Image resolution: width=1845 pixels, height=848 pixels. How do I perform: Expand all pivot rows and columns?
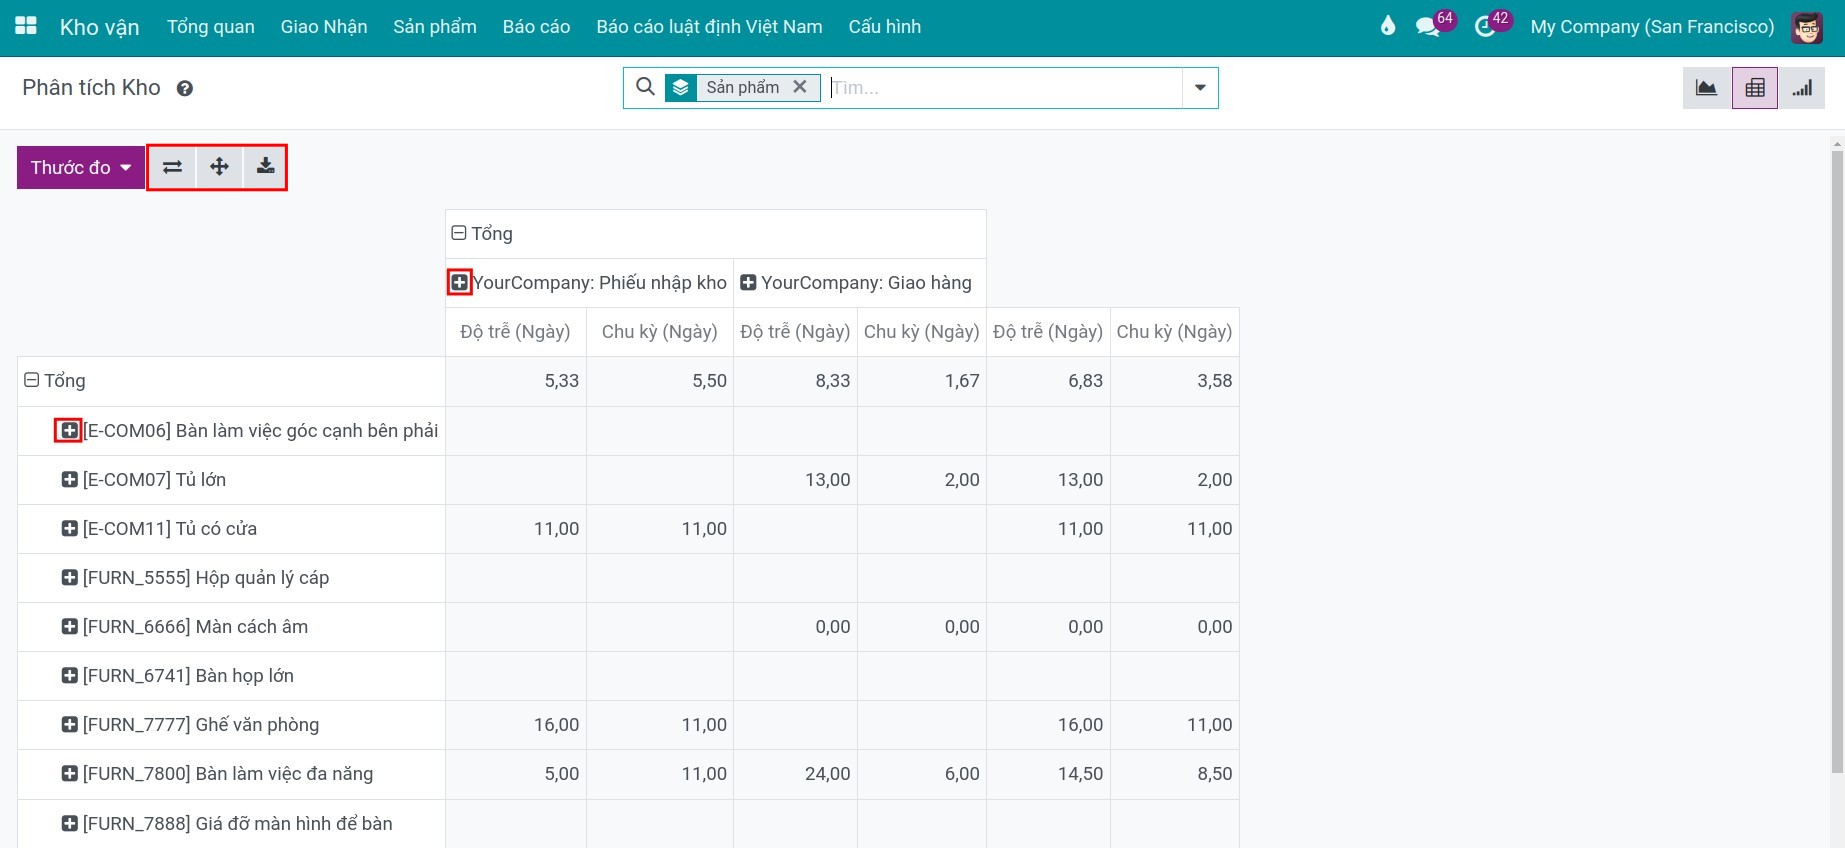pos(219,167)
